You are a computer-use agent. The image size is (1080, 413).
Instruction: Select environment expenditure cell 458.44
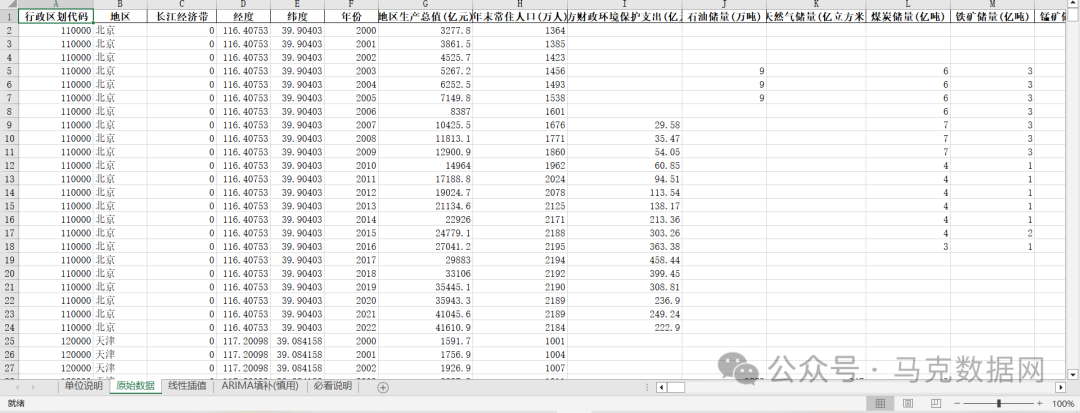(625, 260)
